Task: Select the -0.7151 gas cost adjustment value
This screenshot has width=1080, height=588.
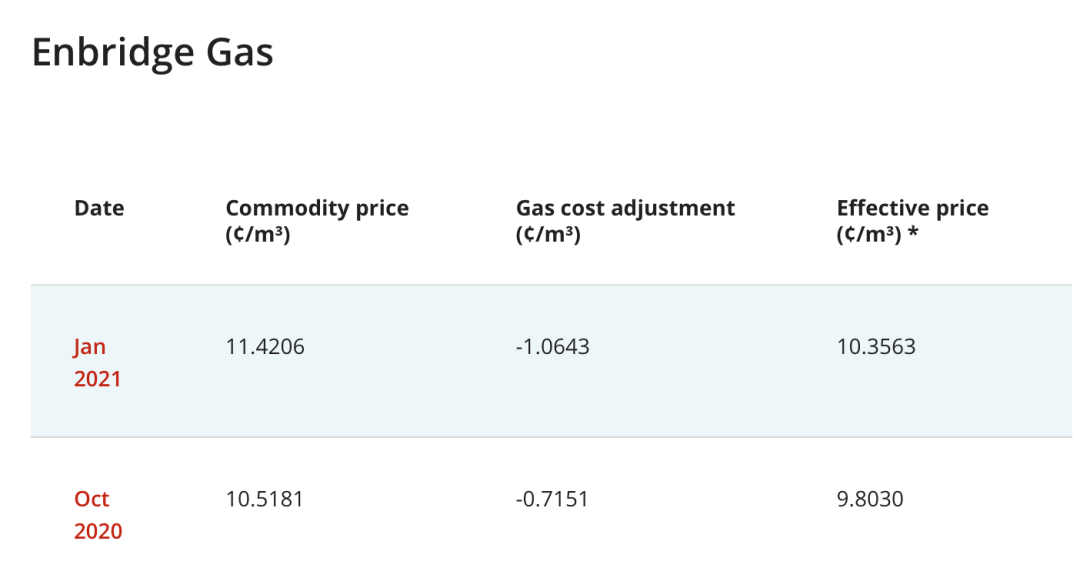Action: tap(552, 498)
